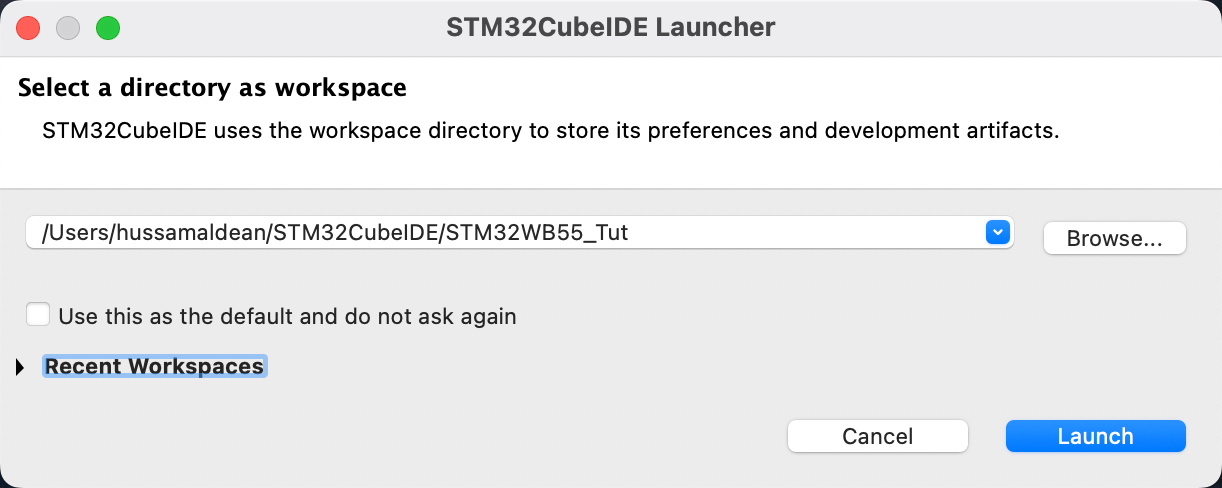Screen dimensions: 1222x488
Task: Click the STM32WB55_Tut folder name in path
Action: click(537, 233)
